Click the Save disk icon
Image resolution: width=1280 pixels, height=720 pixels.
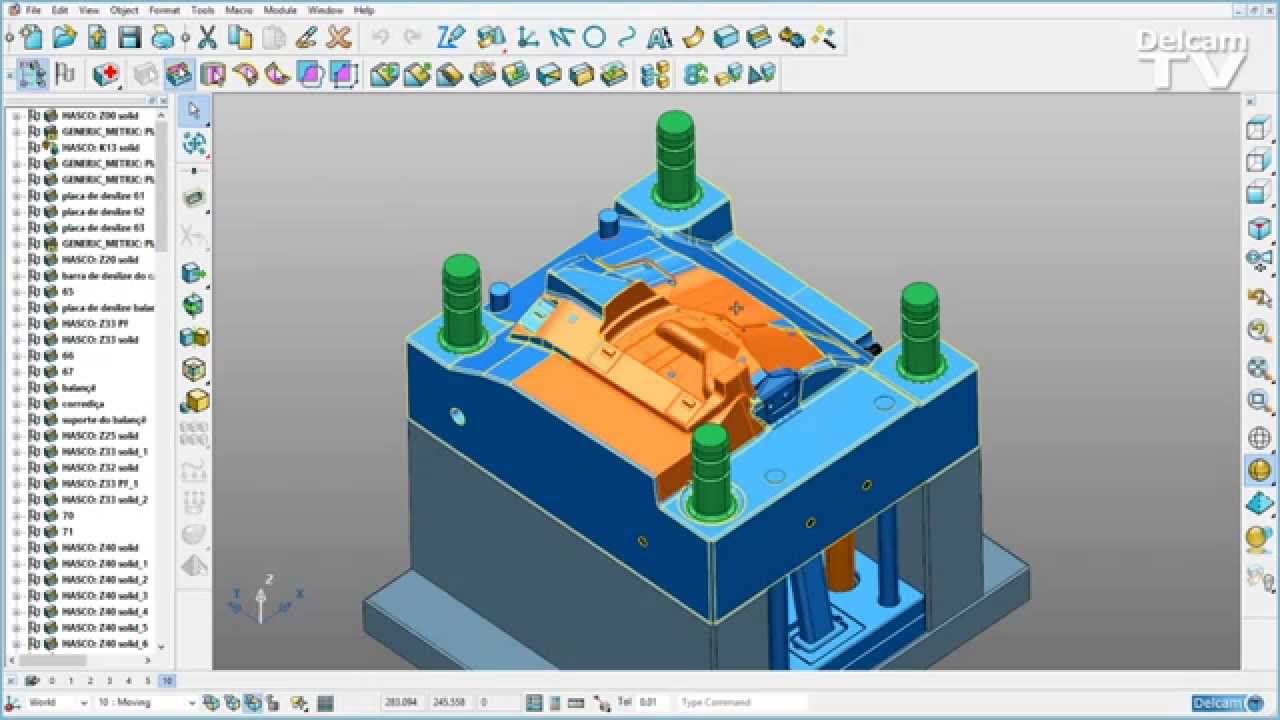tap(129, 38)
